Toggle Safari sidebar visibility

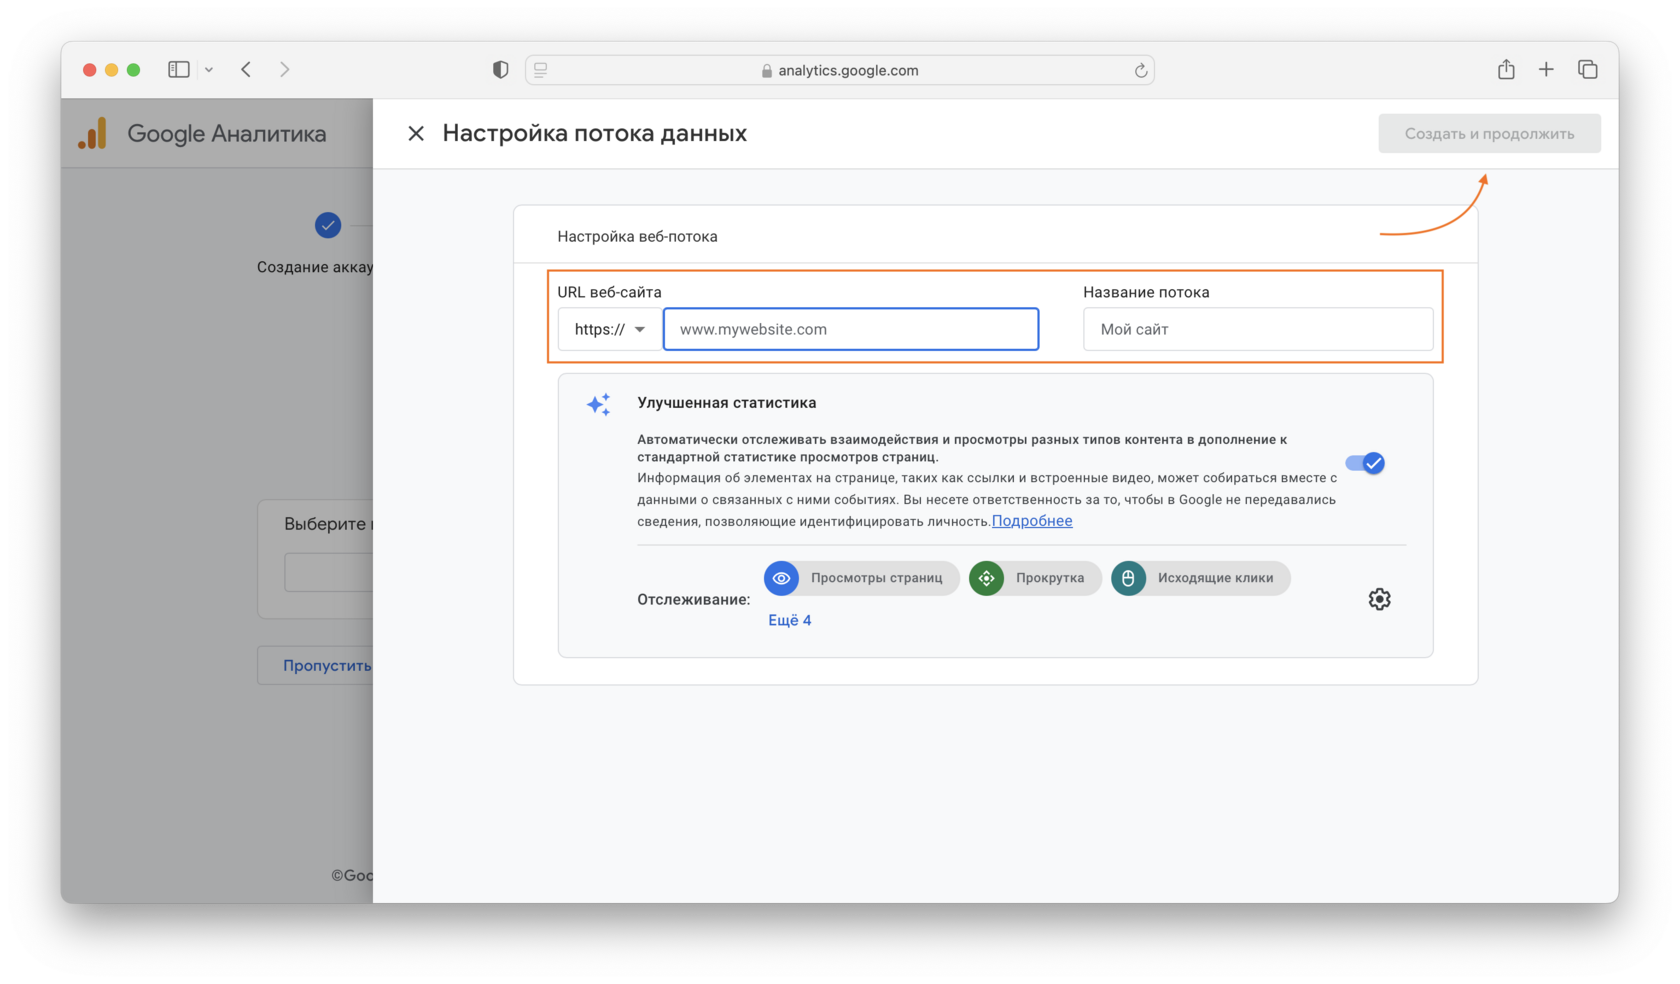tap(179, 69)
